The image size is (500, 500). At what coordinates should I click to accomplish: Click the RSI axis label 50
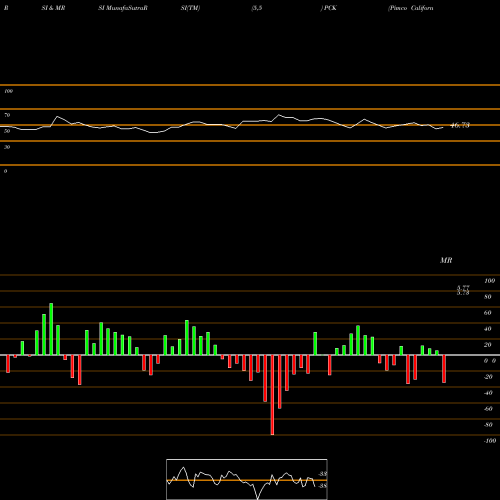click(7, 131)
